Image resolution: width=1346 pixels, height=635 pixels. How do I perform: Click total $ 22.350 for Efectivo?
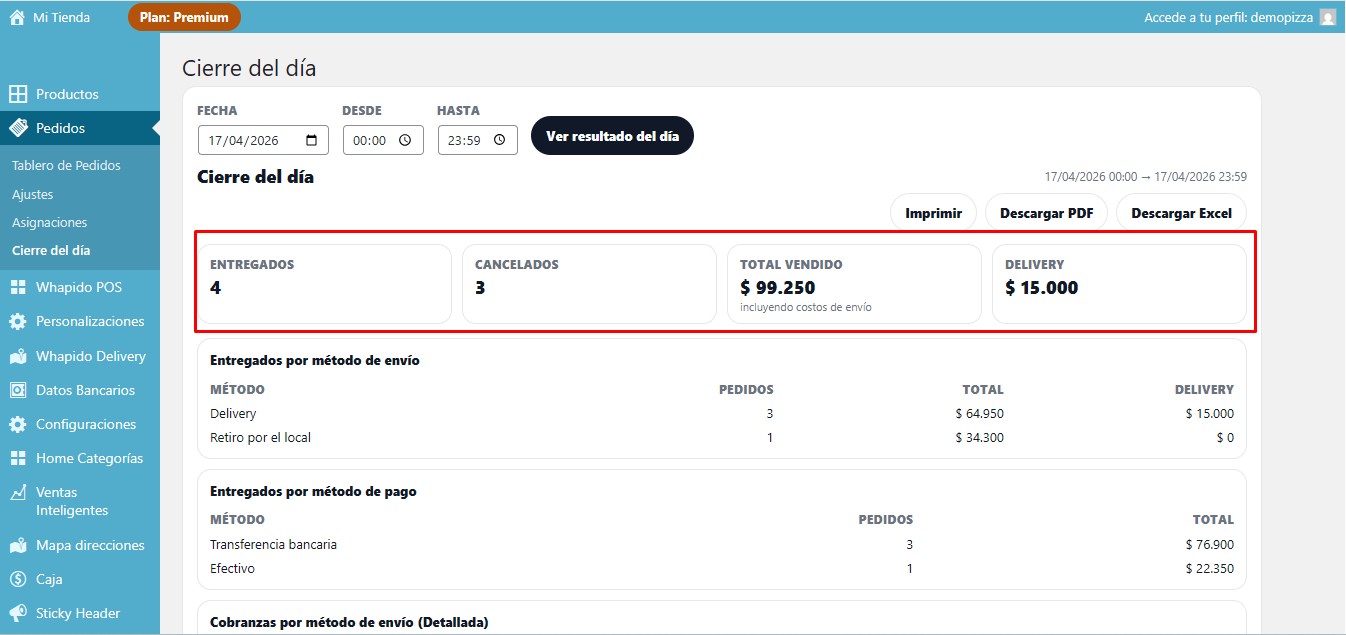click(x=1209, y=569)
